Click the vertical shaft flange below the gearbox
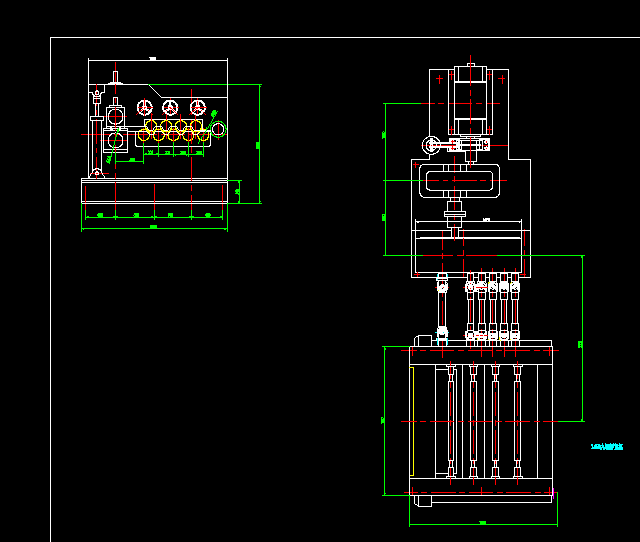Viewport: 640px width, 542px height. (x=455, y=210)
